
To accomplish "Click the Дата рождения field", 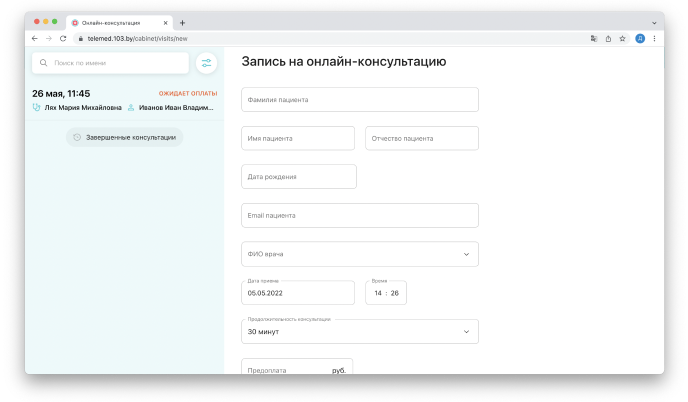I will pos(299,177).
